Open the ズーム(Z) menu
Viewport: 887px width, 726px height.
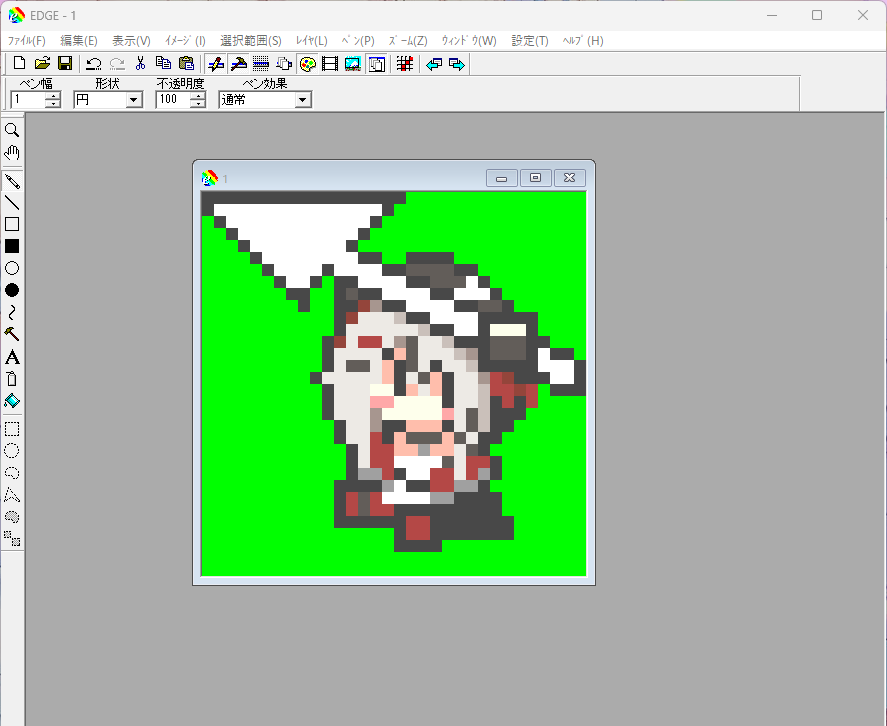click(x=408, y=41)
